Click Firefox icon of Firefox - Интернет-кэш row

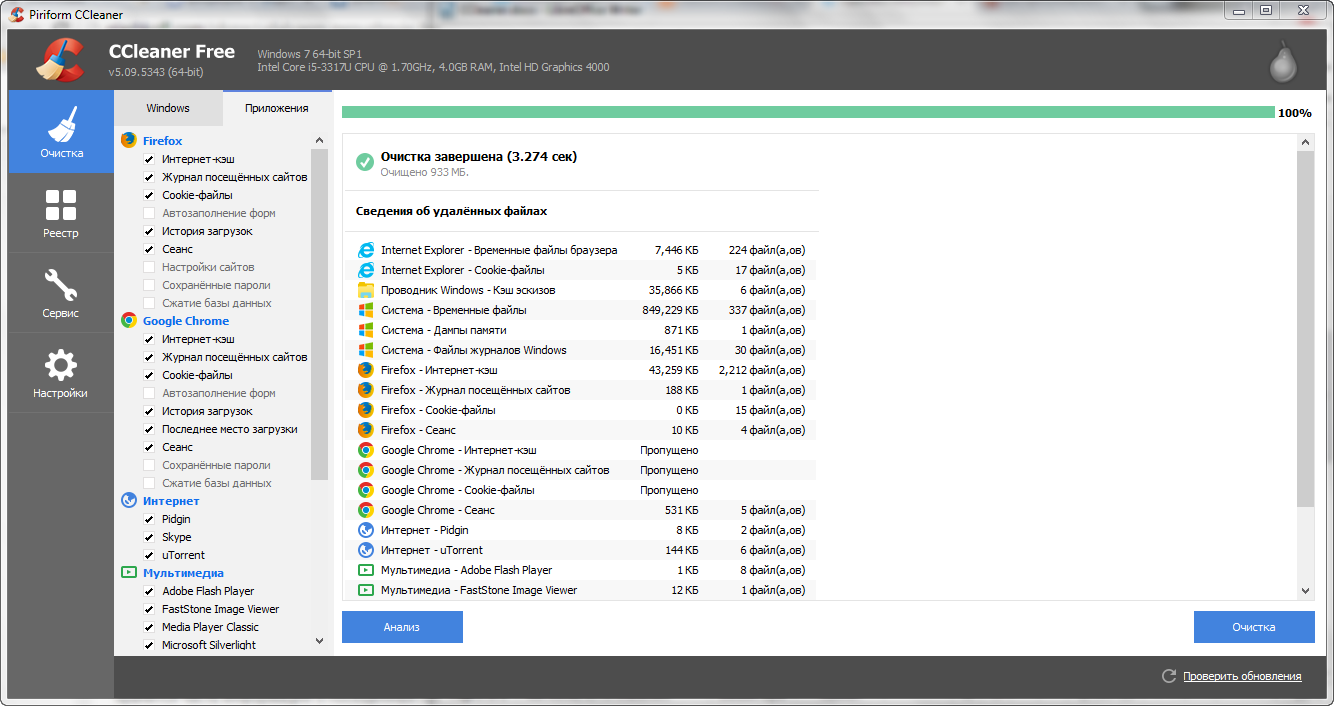pyautogui.click(x=366, y=370)
